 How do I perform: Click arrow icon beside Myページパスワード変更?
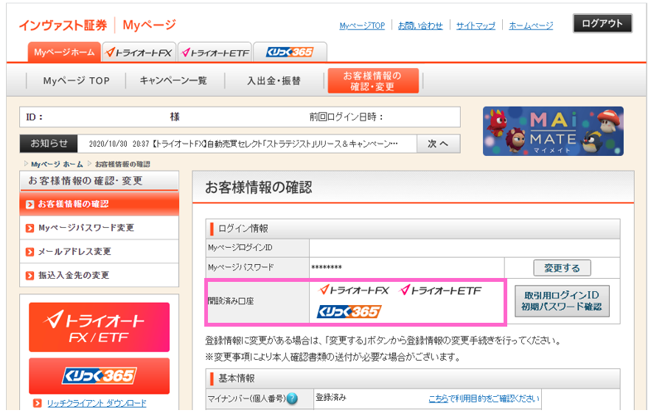(x=30, y=228)
